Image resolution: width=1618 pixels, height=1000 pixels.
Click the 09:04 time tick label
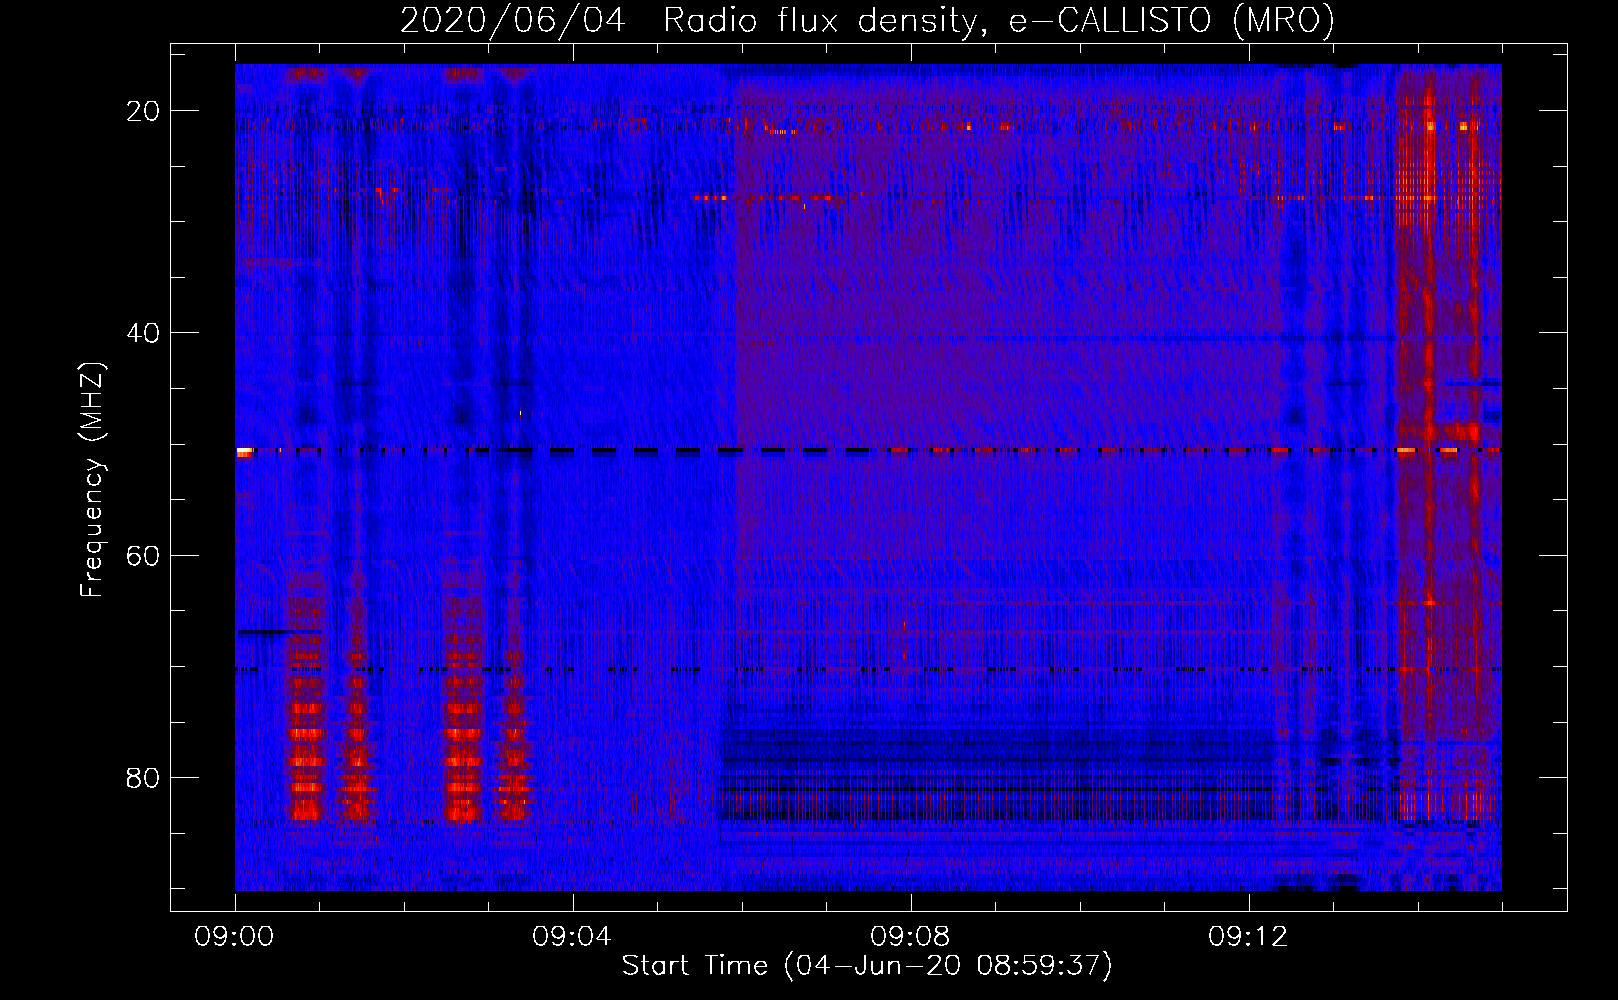tap(572, 937)
